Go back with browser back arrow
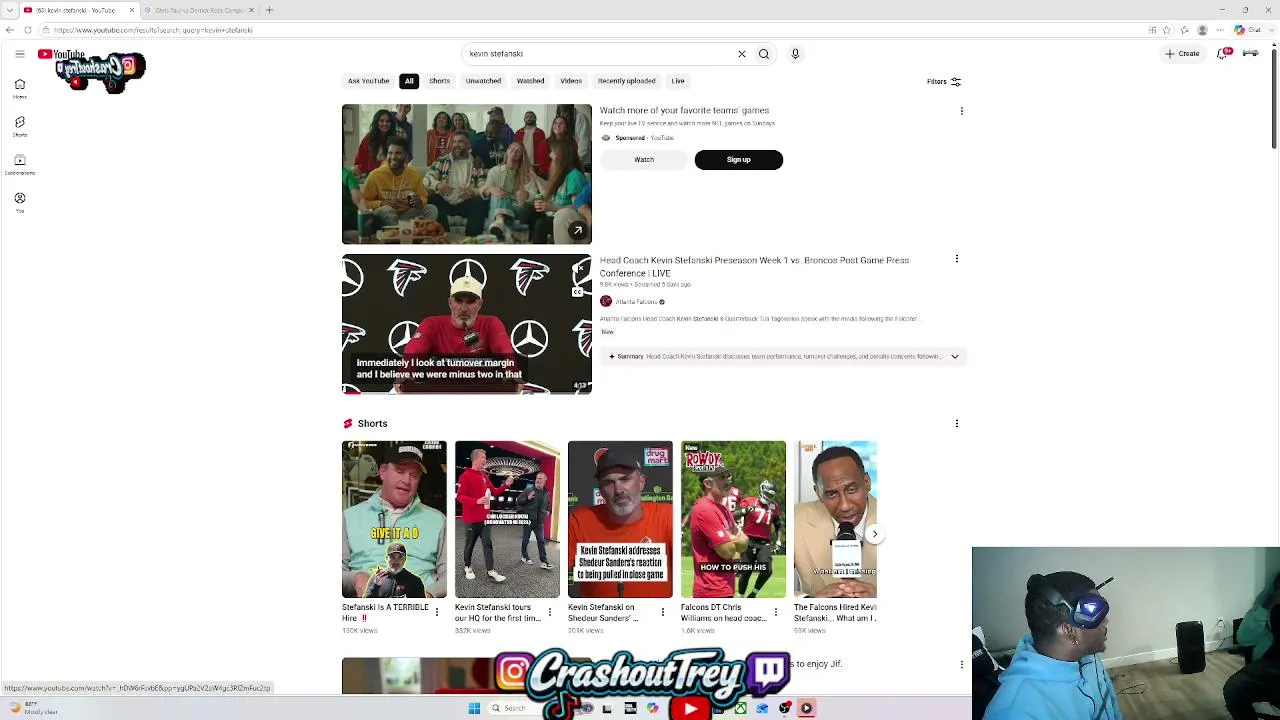This screenshot has height=720, width=1280. [x=9, y=30]
